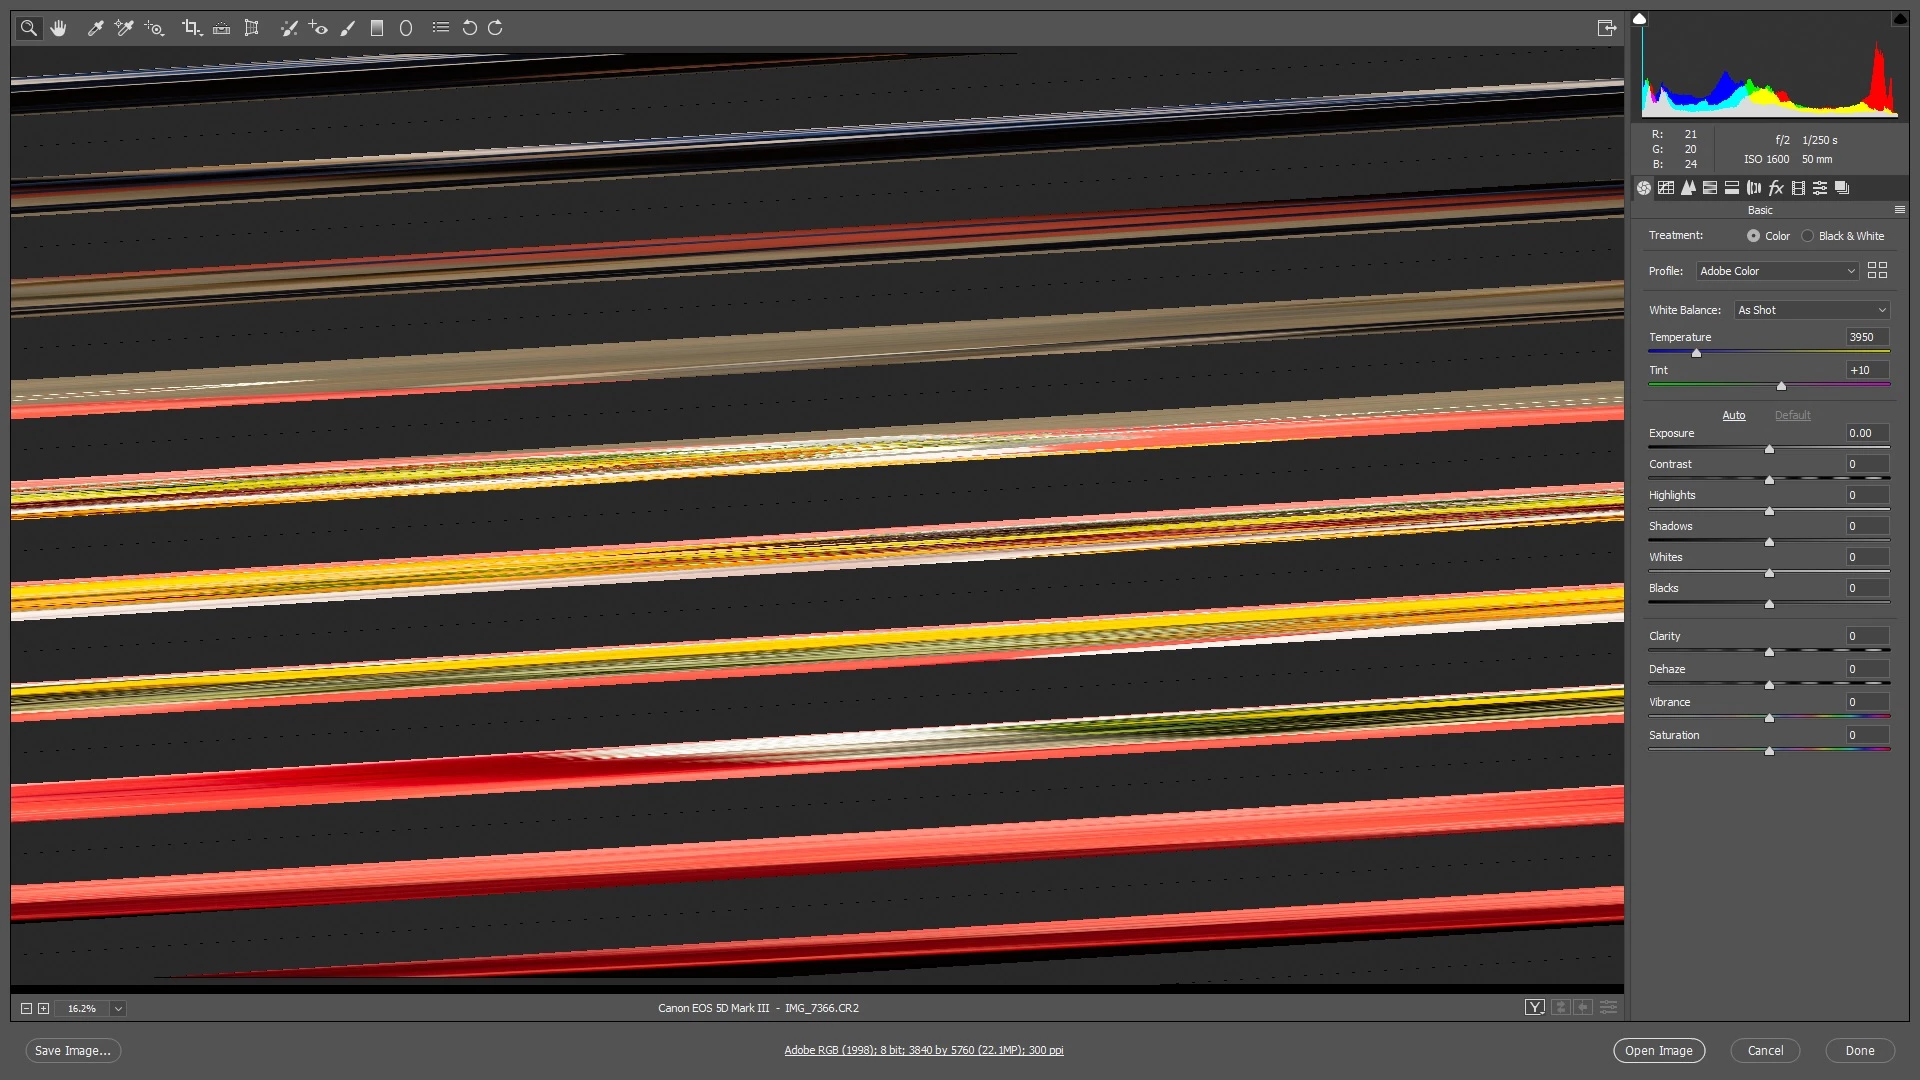Choose the Spot Removal tool

[x=289, y=28]
